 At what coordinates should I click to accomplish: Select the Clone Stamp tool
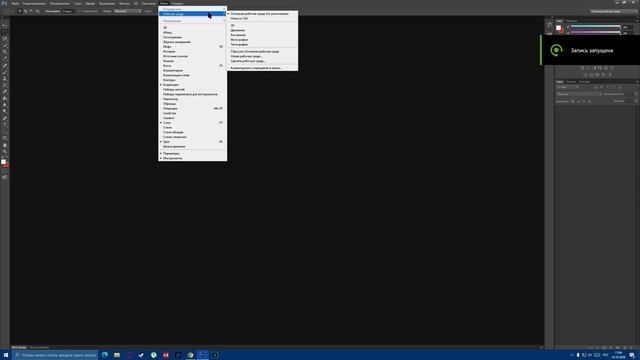point(5,78)
